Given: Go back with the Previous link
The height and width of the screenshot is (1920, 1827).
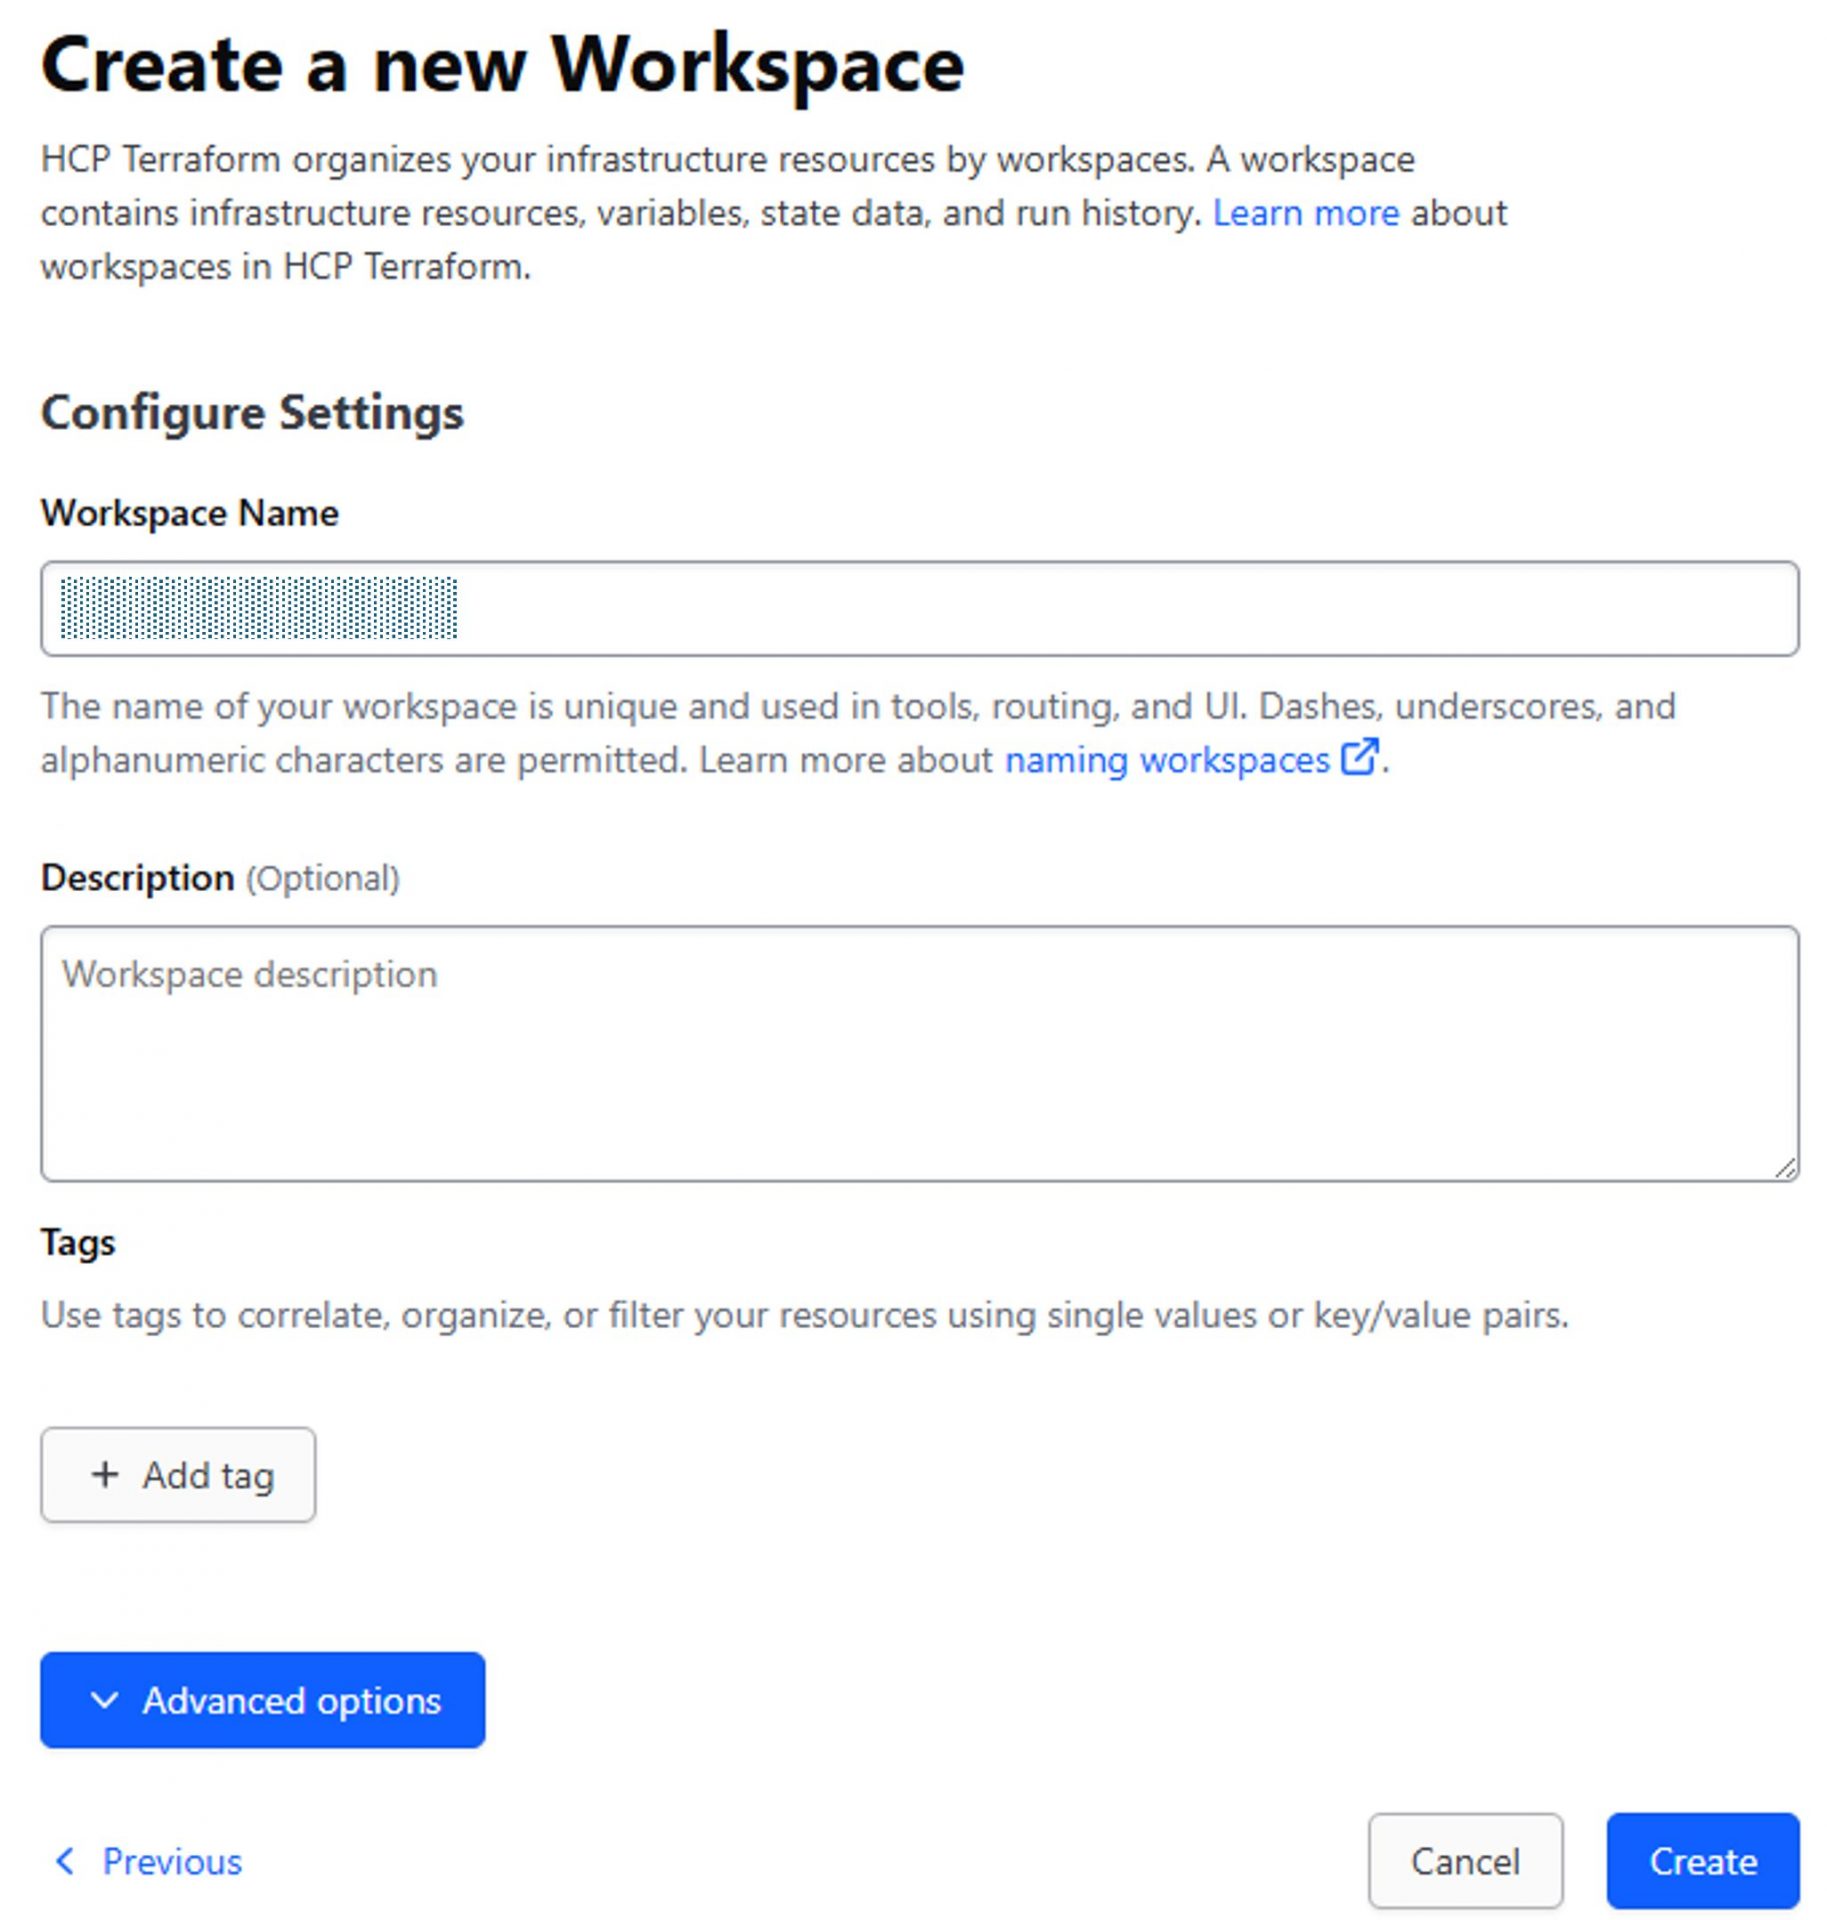Looking at the screenshot, I should coord(172,1862).
